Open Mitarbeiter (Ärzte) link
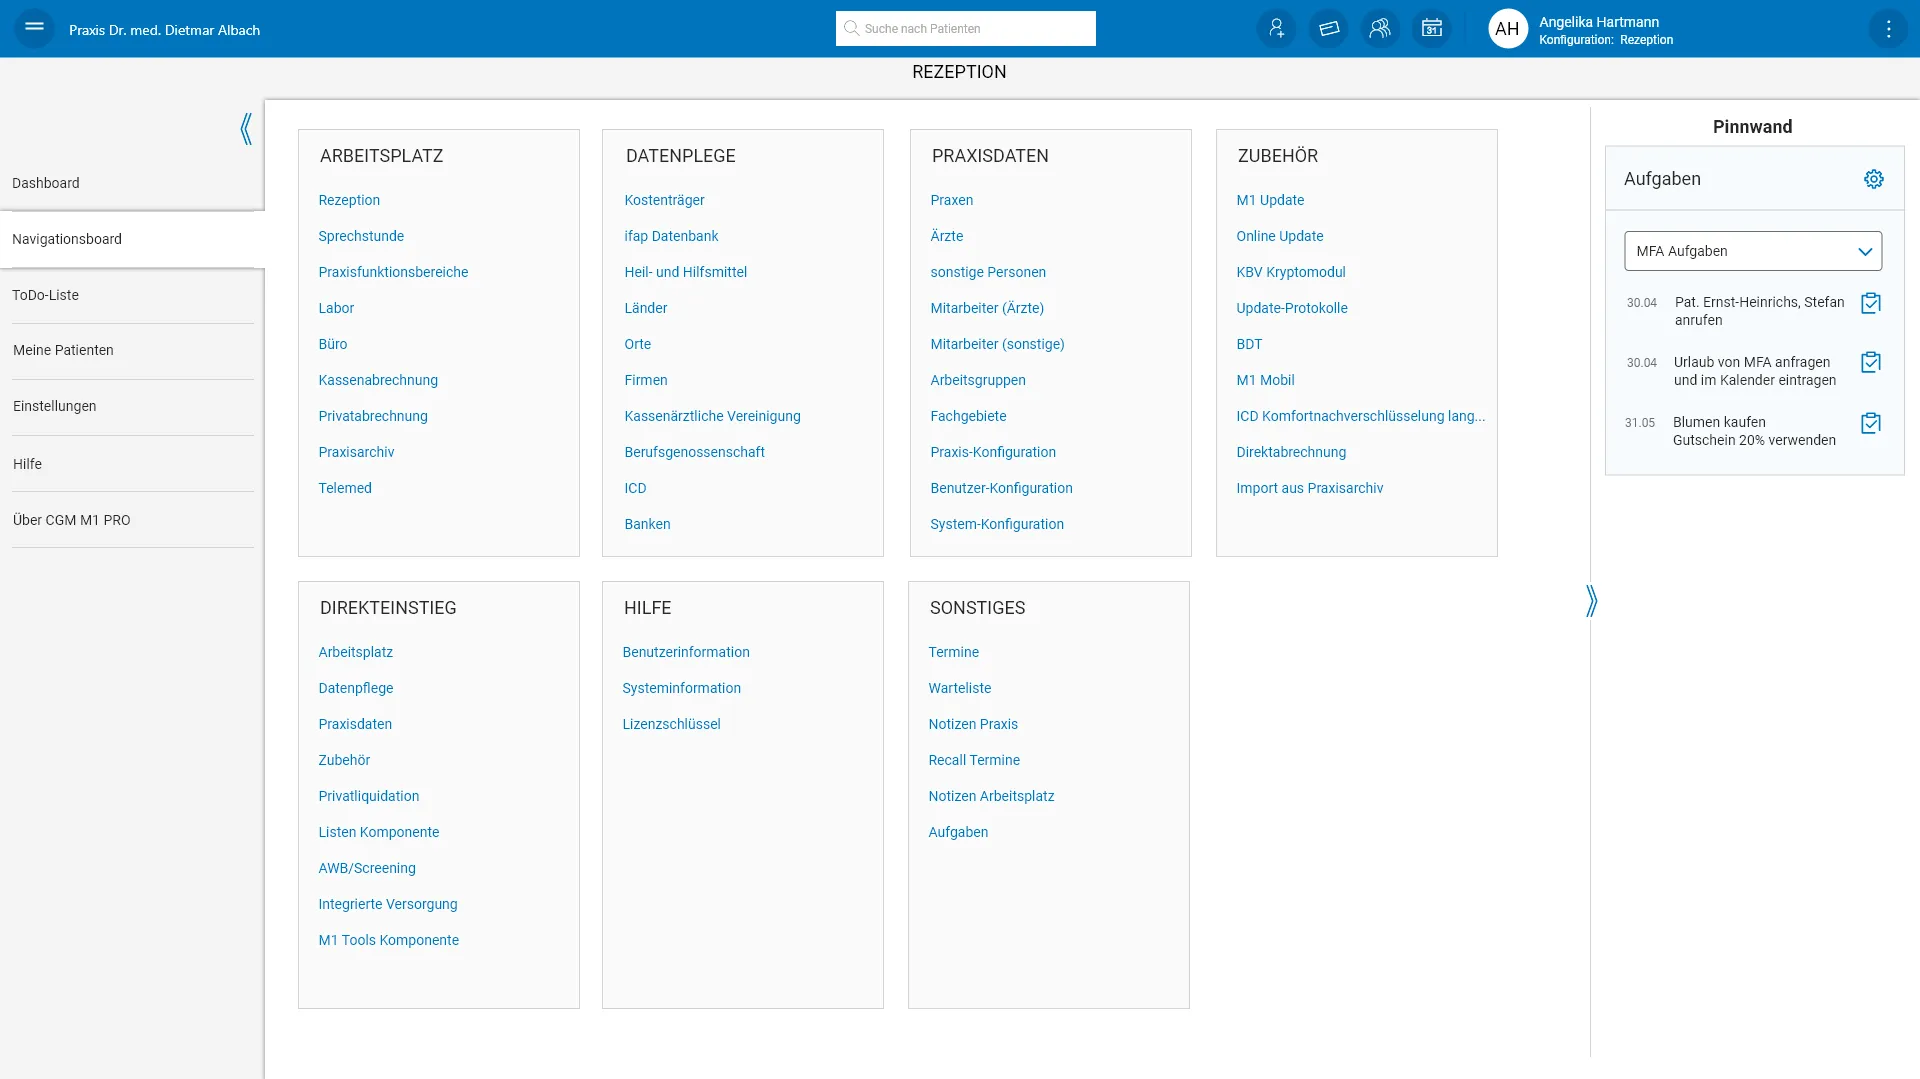 [987, 308]
